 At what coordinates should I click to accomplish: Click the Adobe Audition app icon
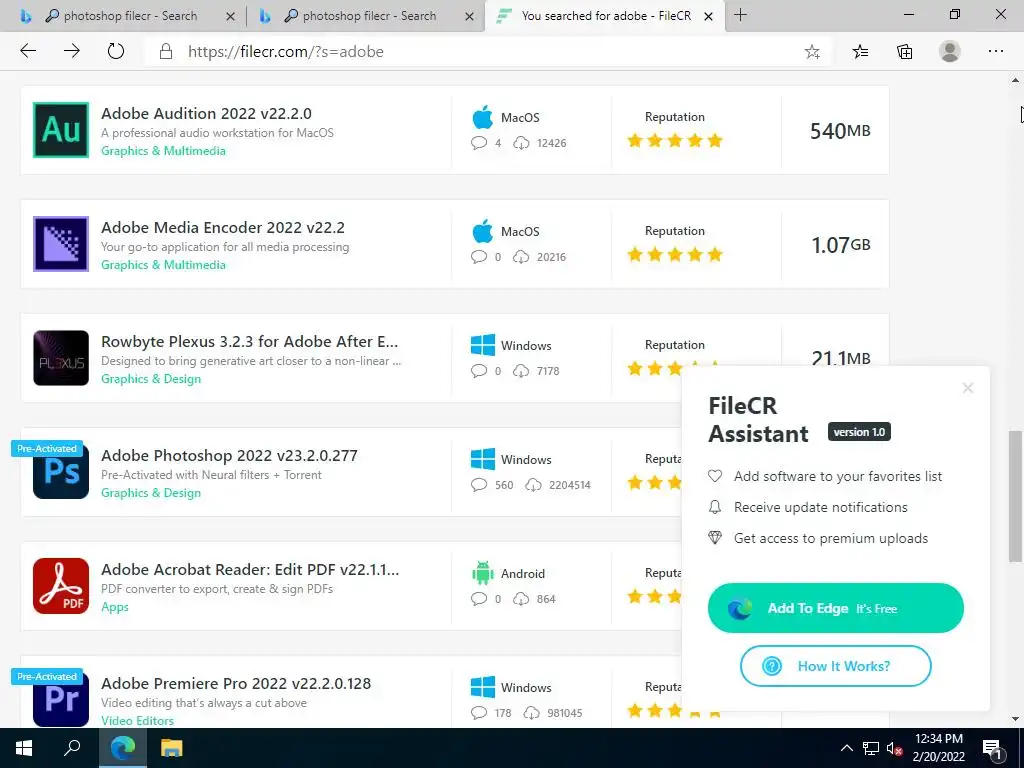[61, 130]
